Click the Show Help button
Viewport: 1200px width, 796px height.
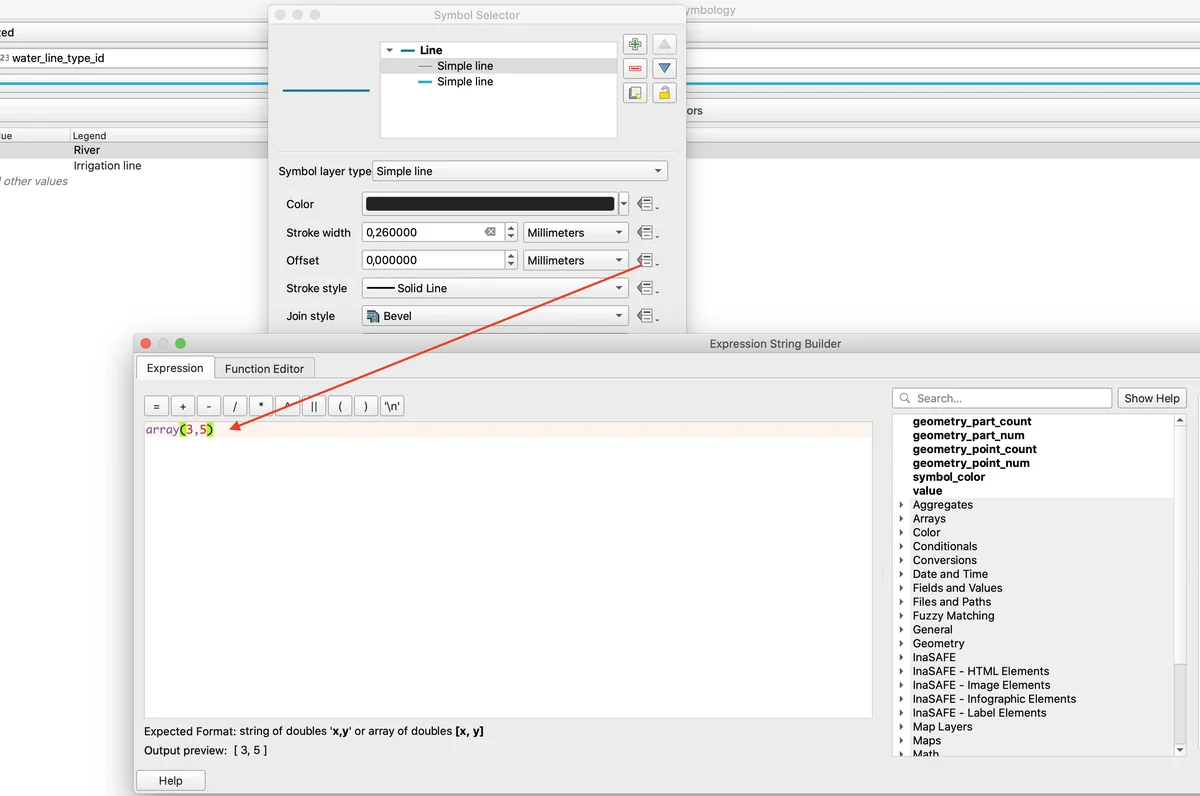1151,398
